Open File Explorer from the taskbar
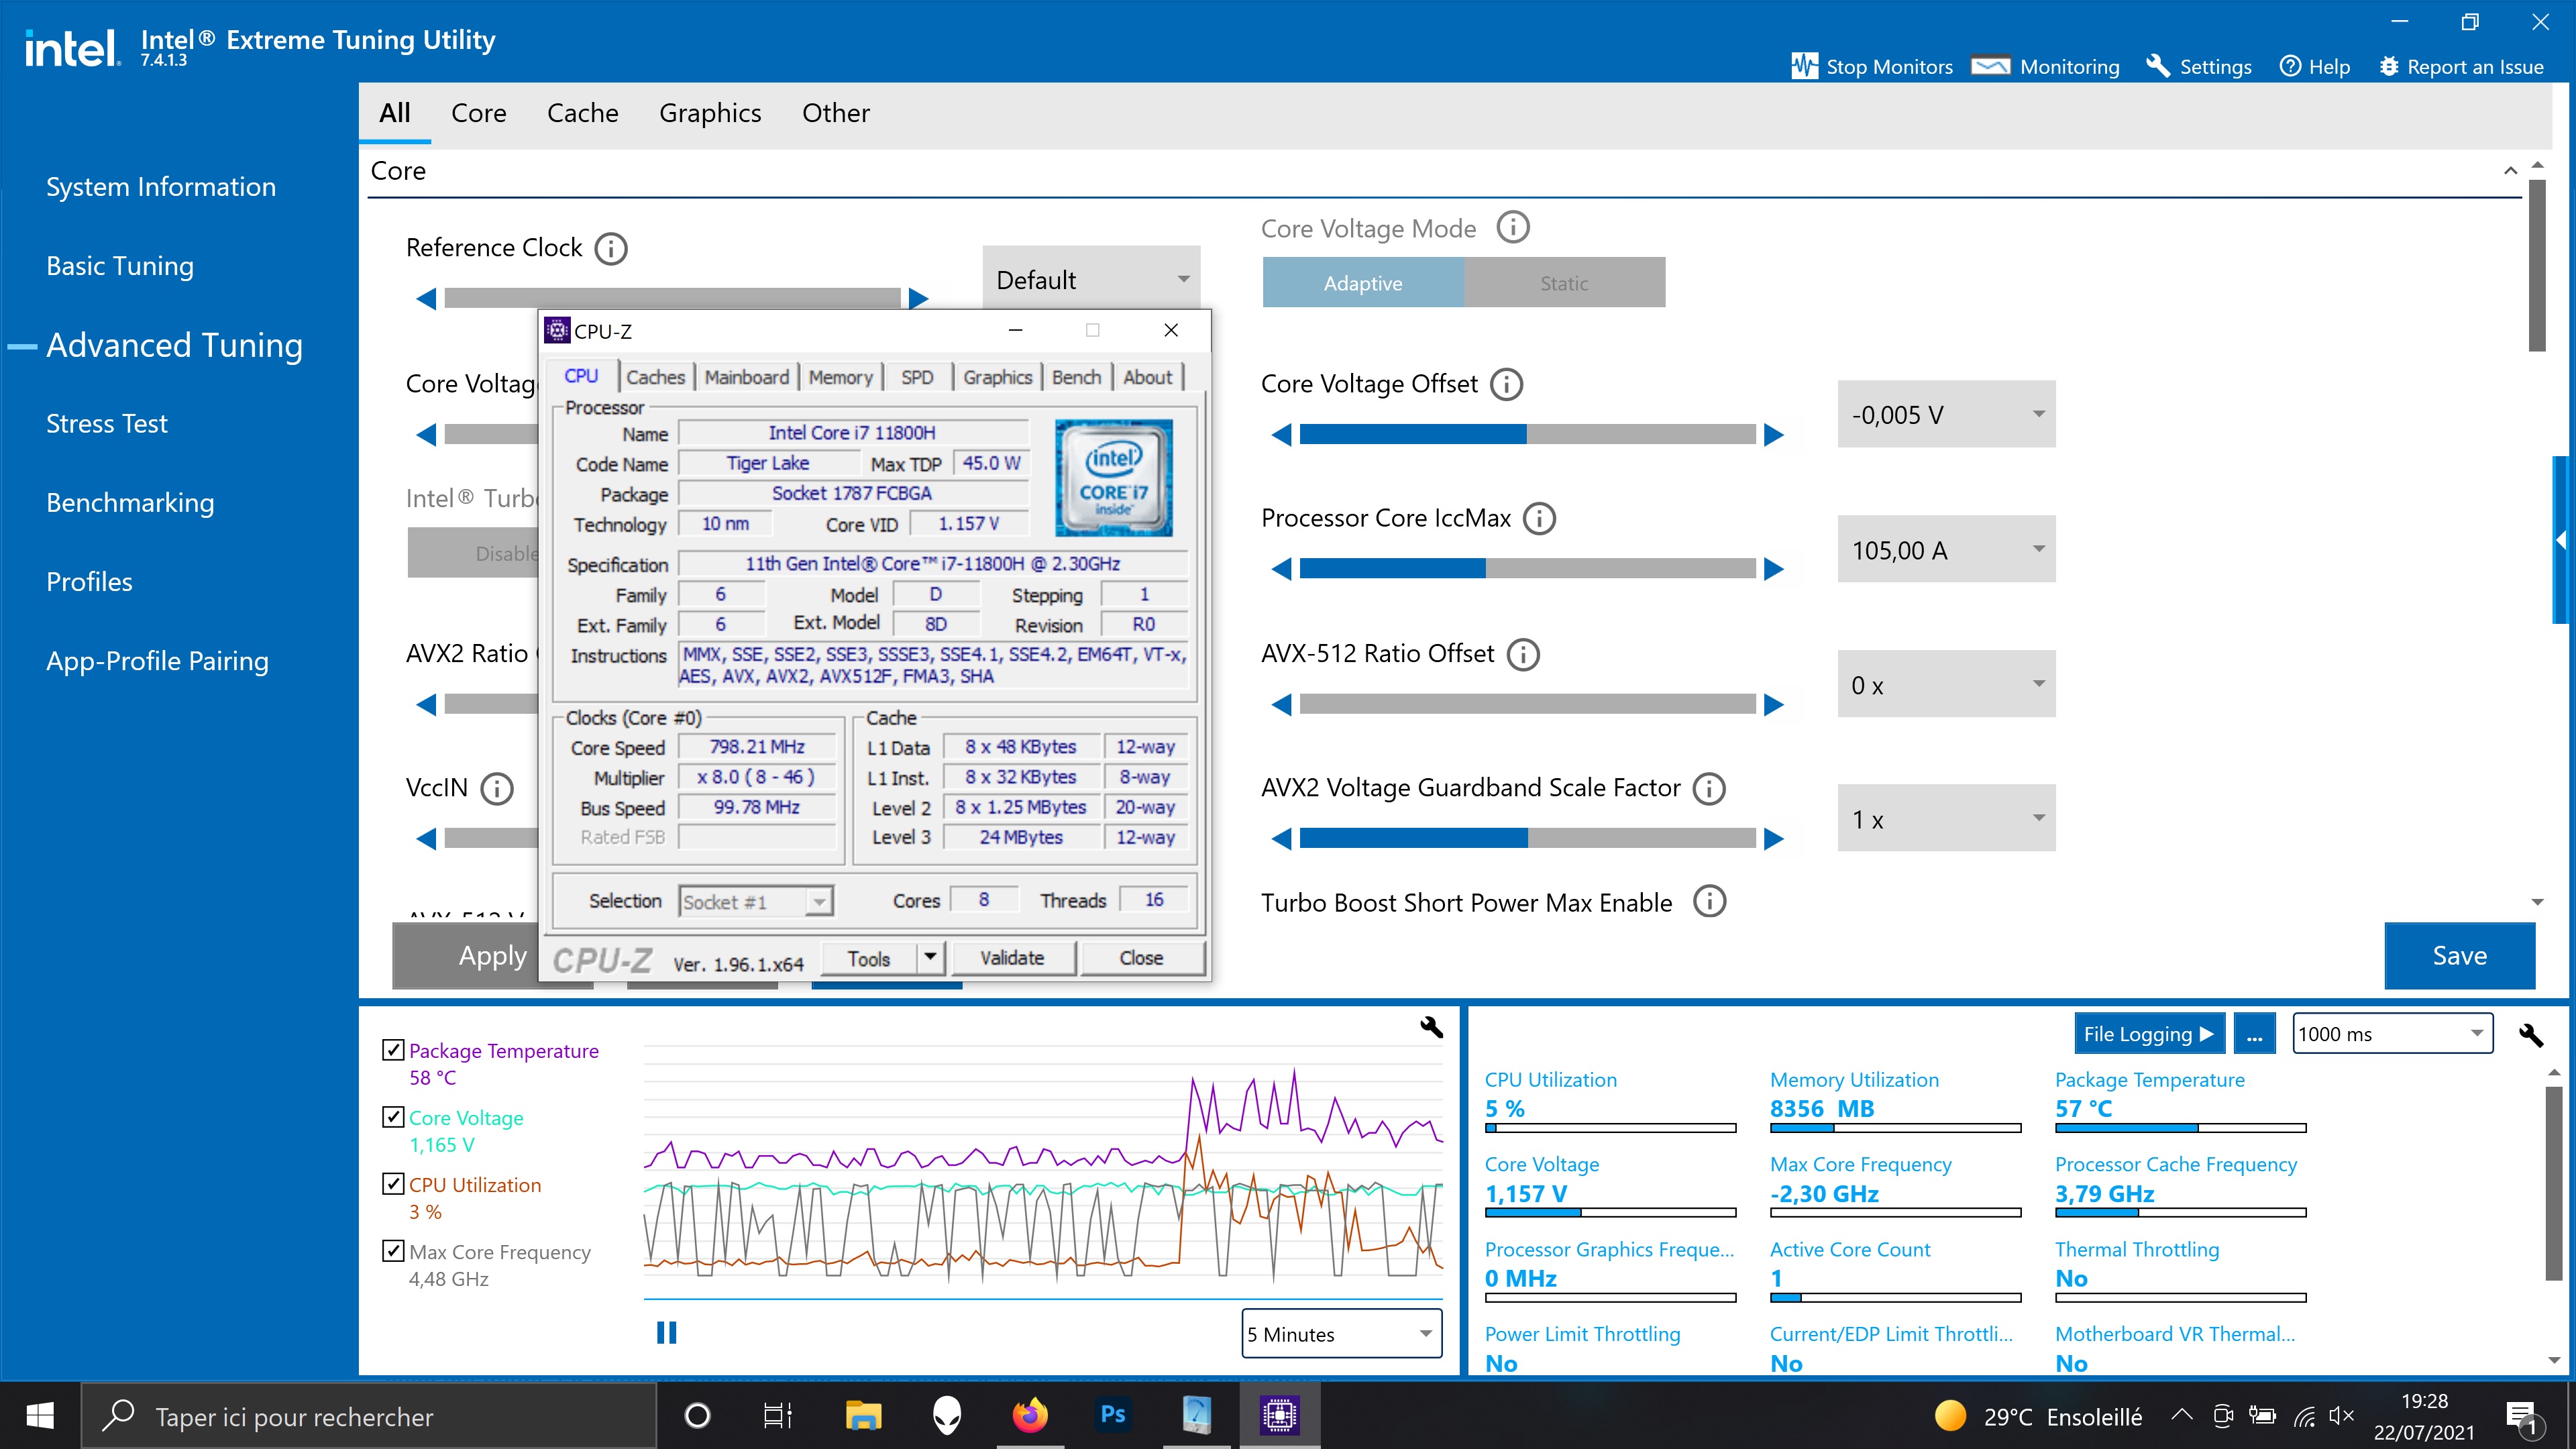2576x1449 pixels. 862,1415
